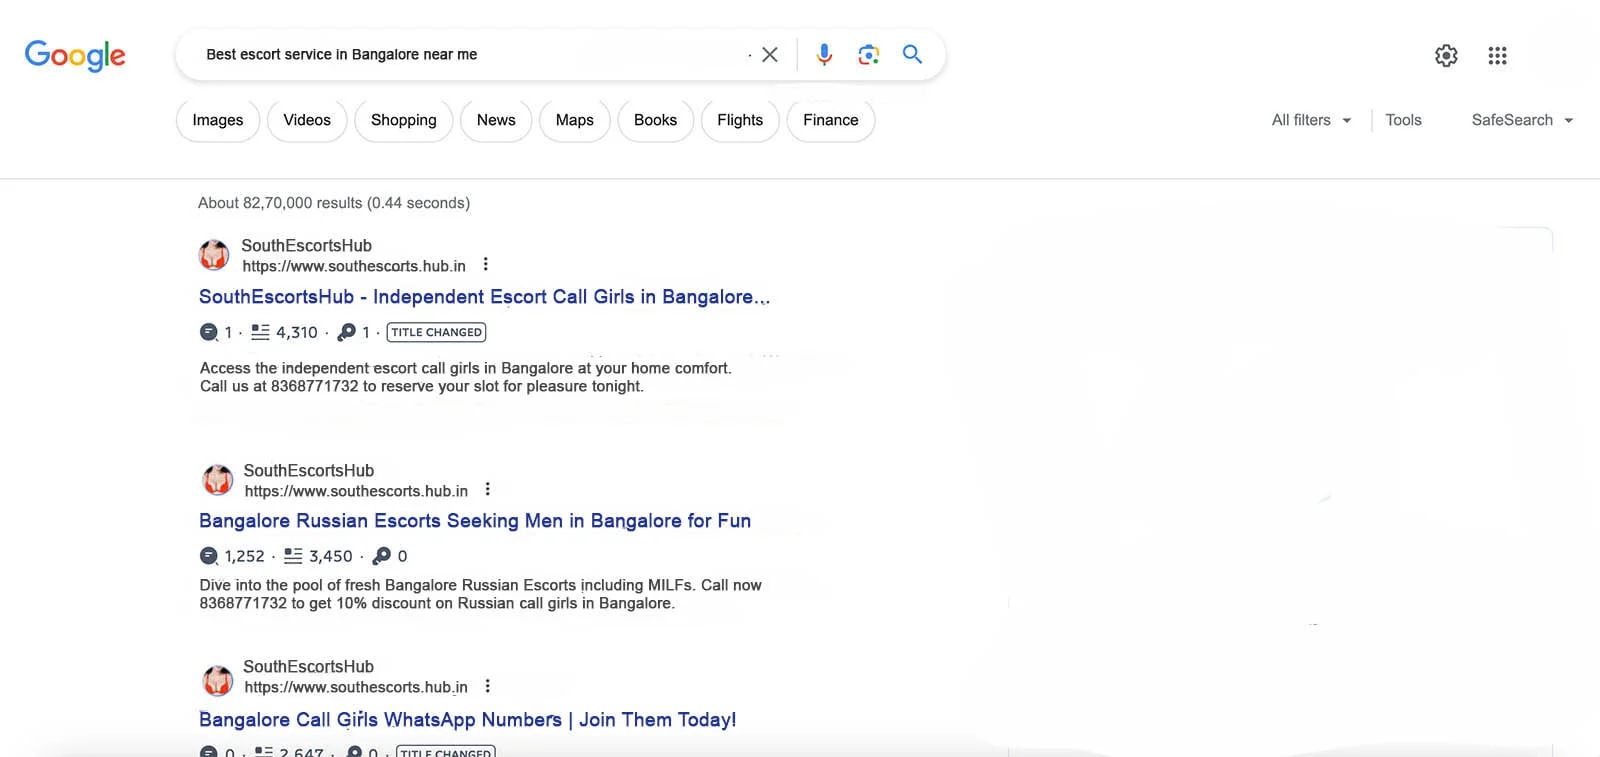Open 'Independent Escort Call Girls in Bangalore' link

coord(484,297)
